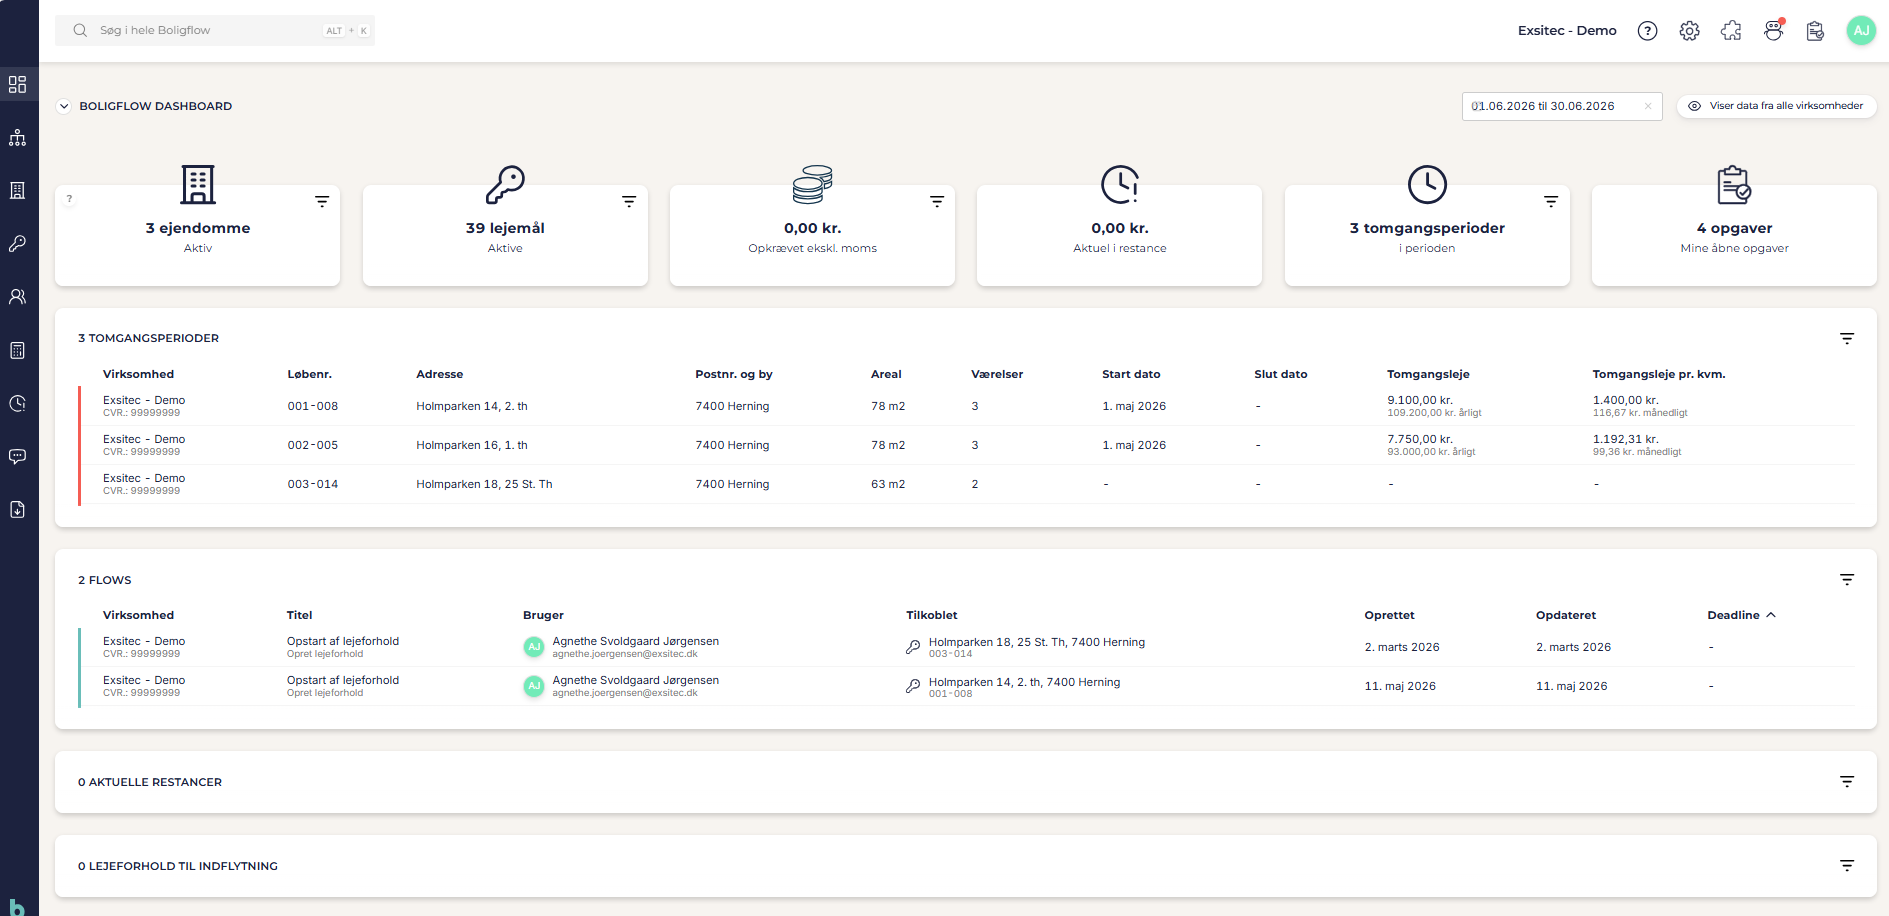The height and width of the screenshot is (916, 1889).
Task: Click the search field 'Søg i hele Boligflow'
Action: point(215,30)
